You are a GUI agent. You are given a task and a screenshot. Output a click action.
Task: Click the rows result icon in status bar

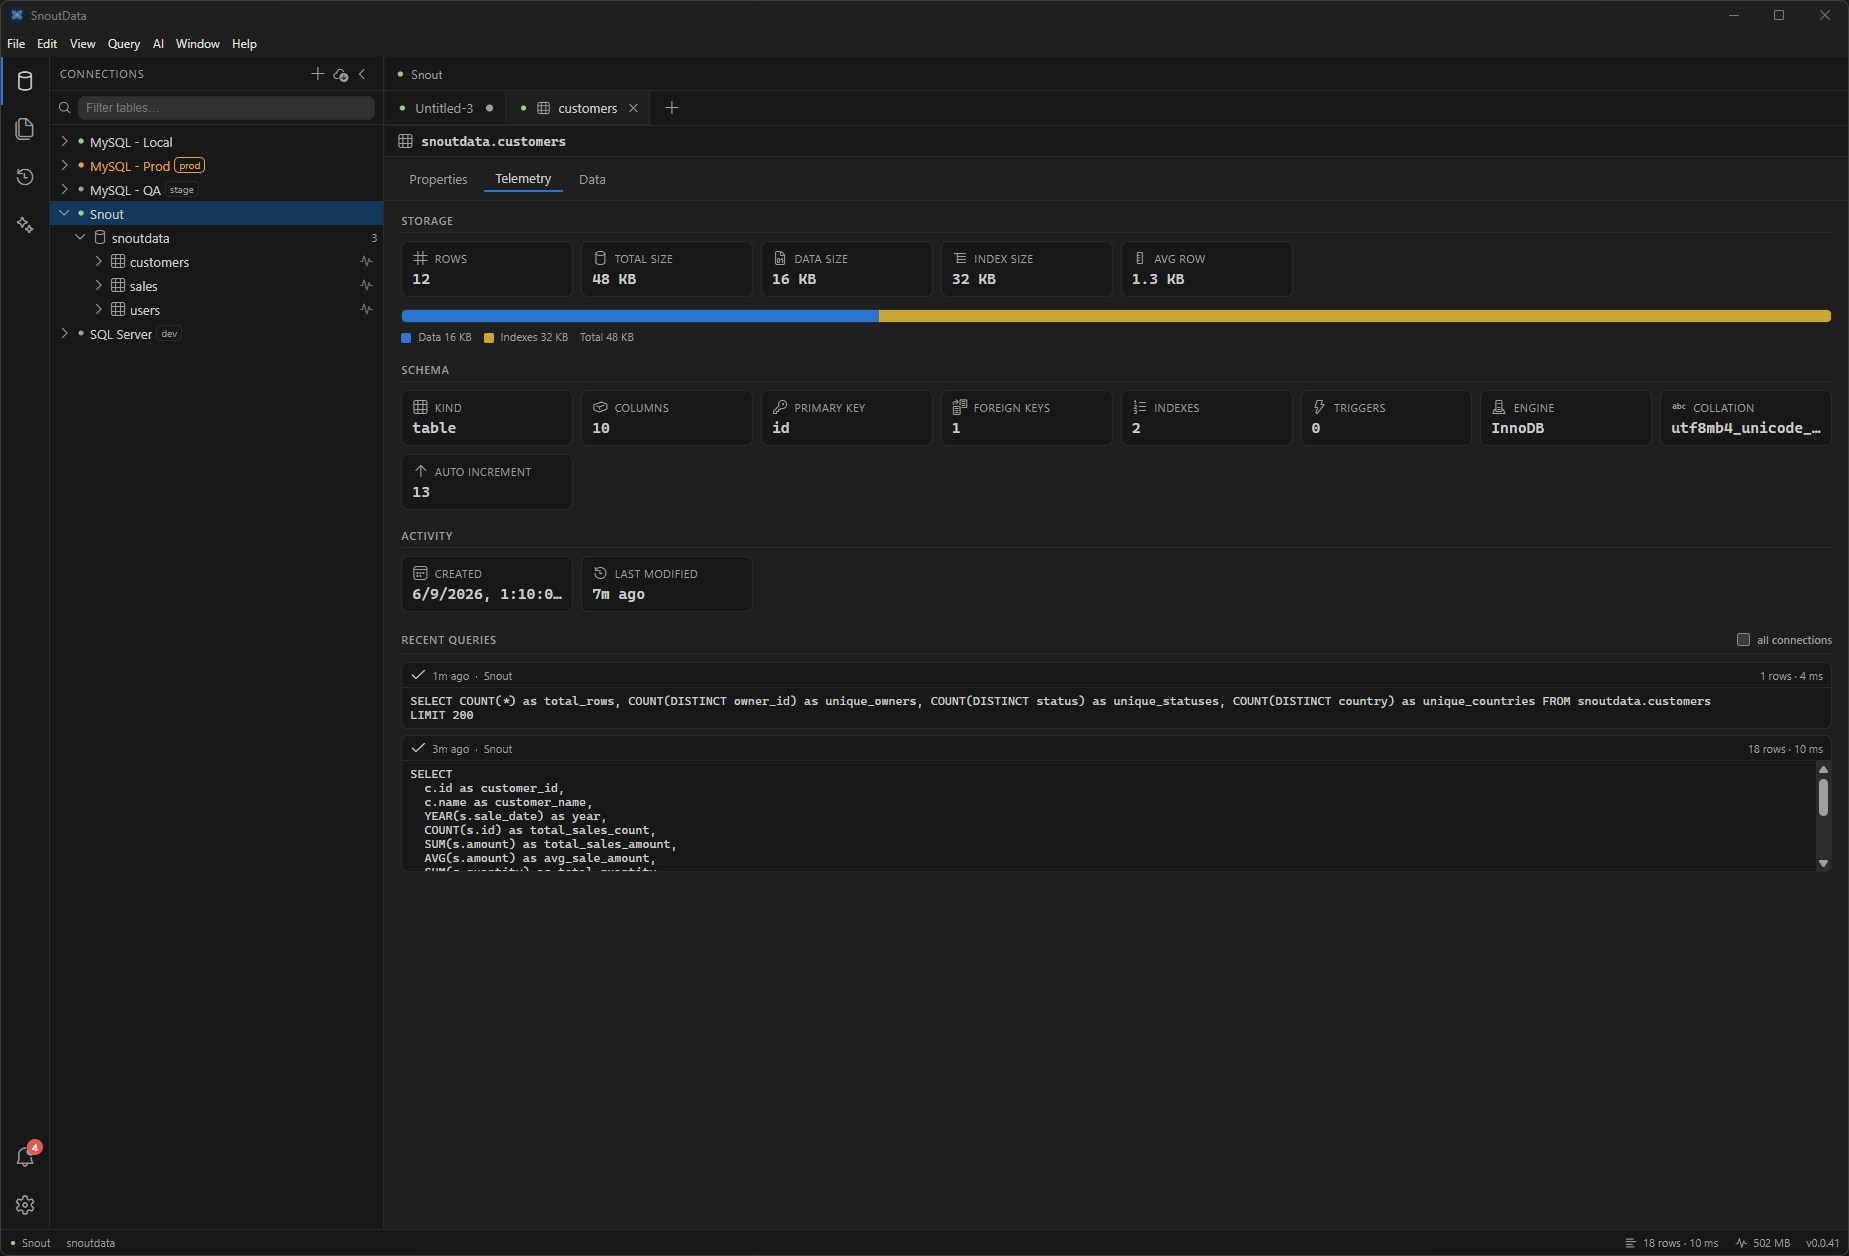(1631, 1243)
